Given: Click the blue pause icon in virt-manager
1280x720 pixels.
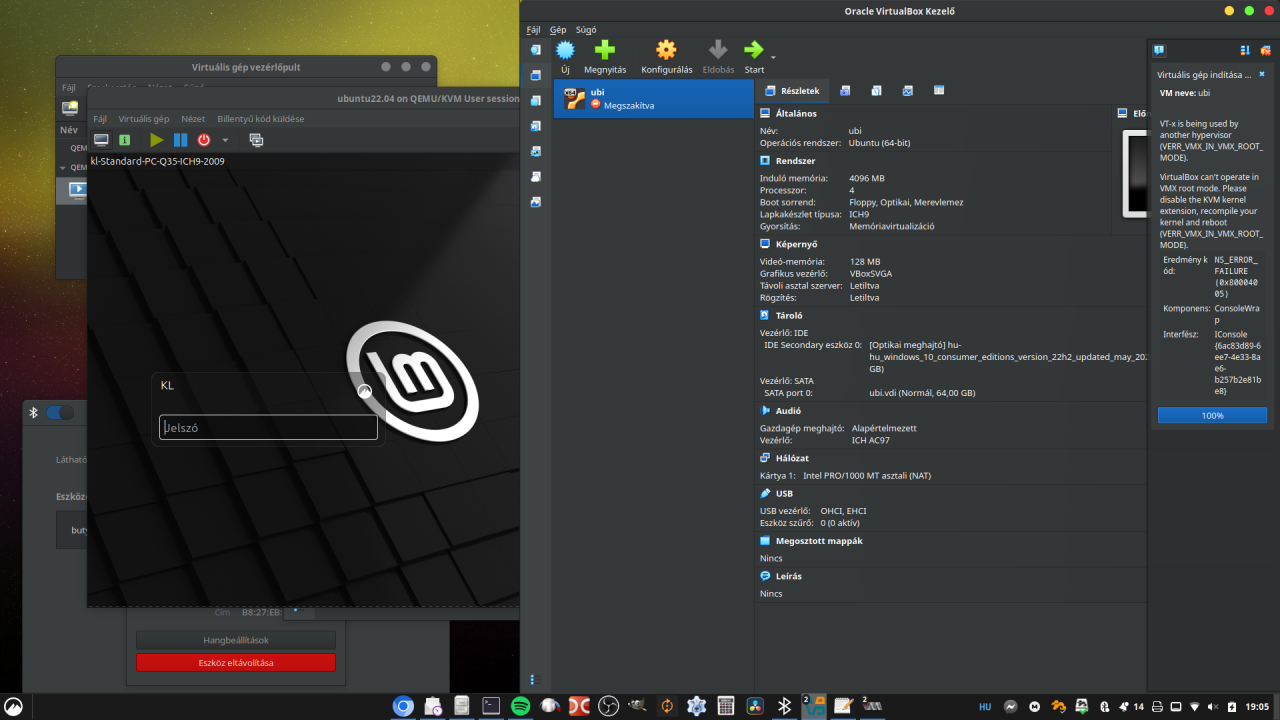Looking at the screenshot, I should click(x=180, y=140).
